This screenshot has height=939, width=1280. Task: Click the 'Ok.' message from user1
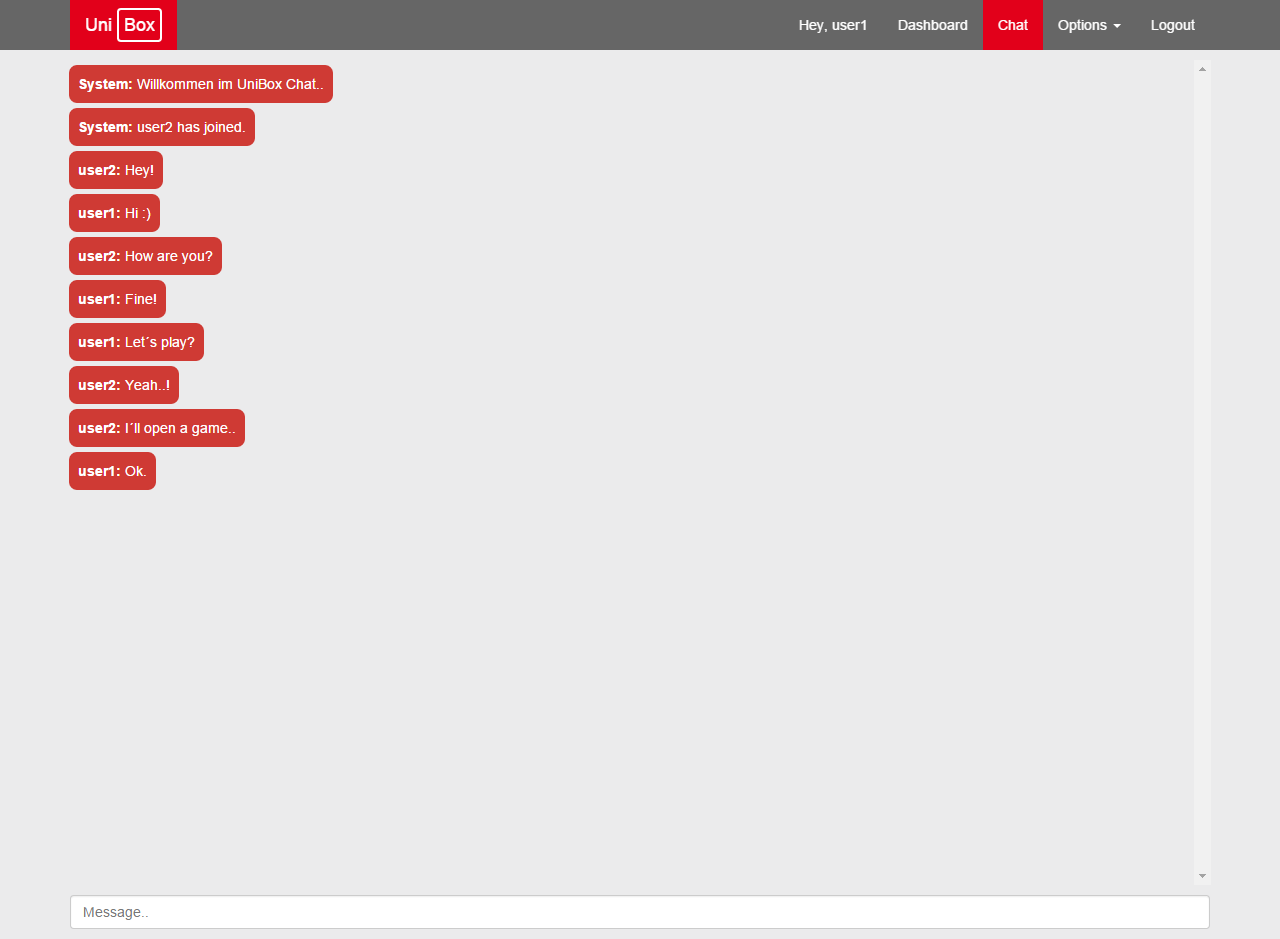112,471
